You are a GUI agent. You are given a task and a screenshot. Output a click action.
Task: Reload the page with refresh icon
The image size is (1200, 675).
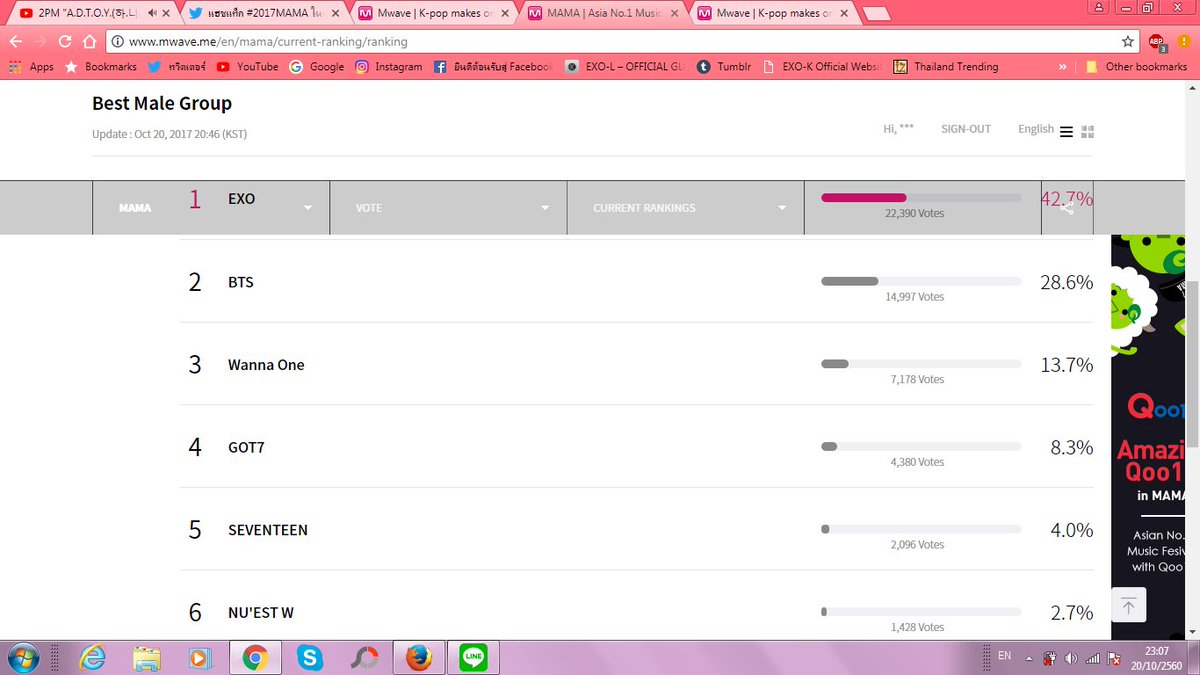(65, 42)
